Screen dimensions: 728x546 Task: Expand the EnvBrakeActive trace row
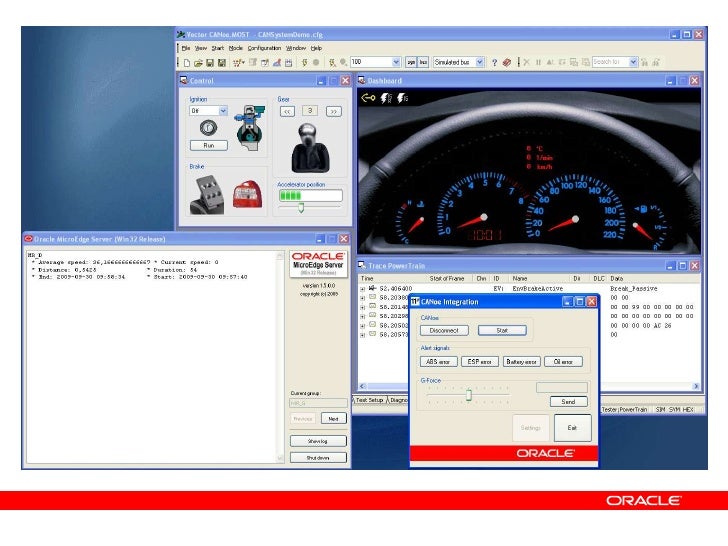[x=363, y=288]
